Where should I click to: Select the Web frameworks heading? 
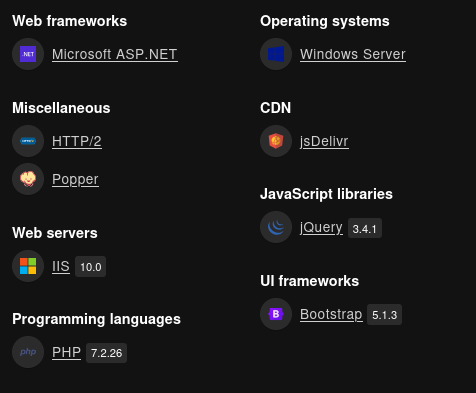point(70,21)
